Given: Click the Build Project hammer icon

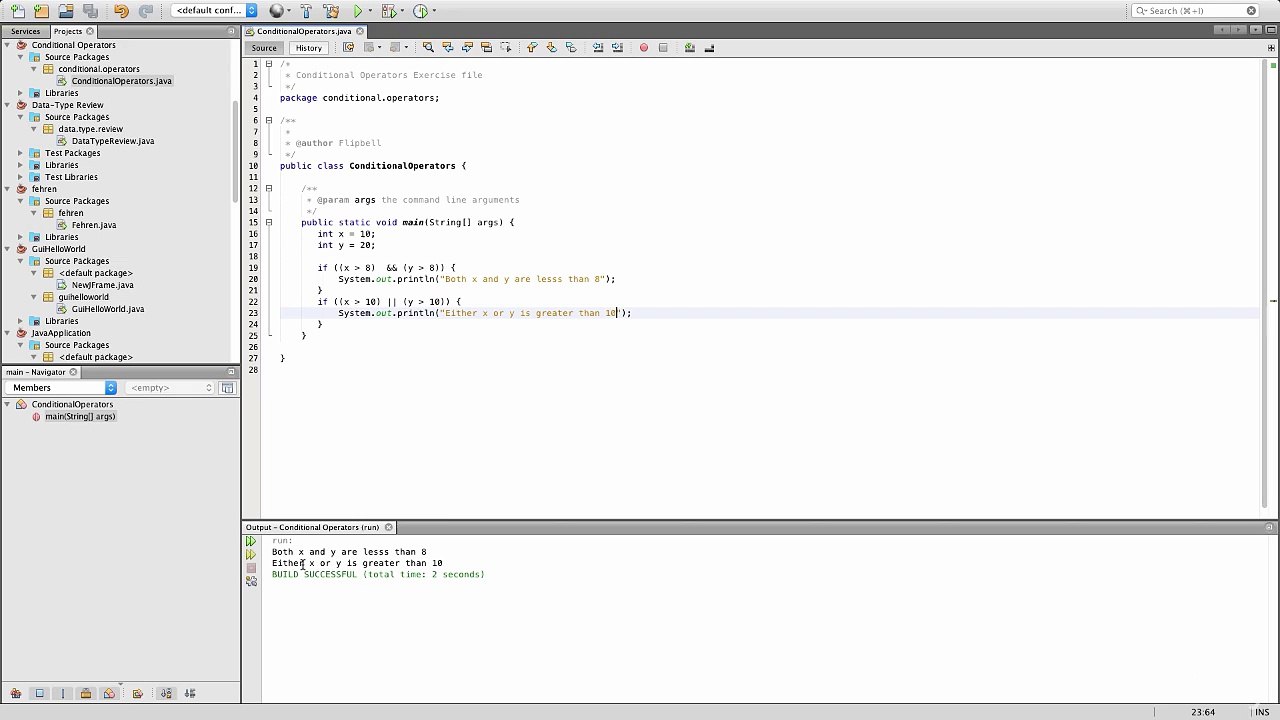Looking at the screenshot, I should 306,11.
